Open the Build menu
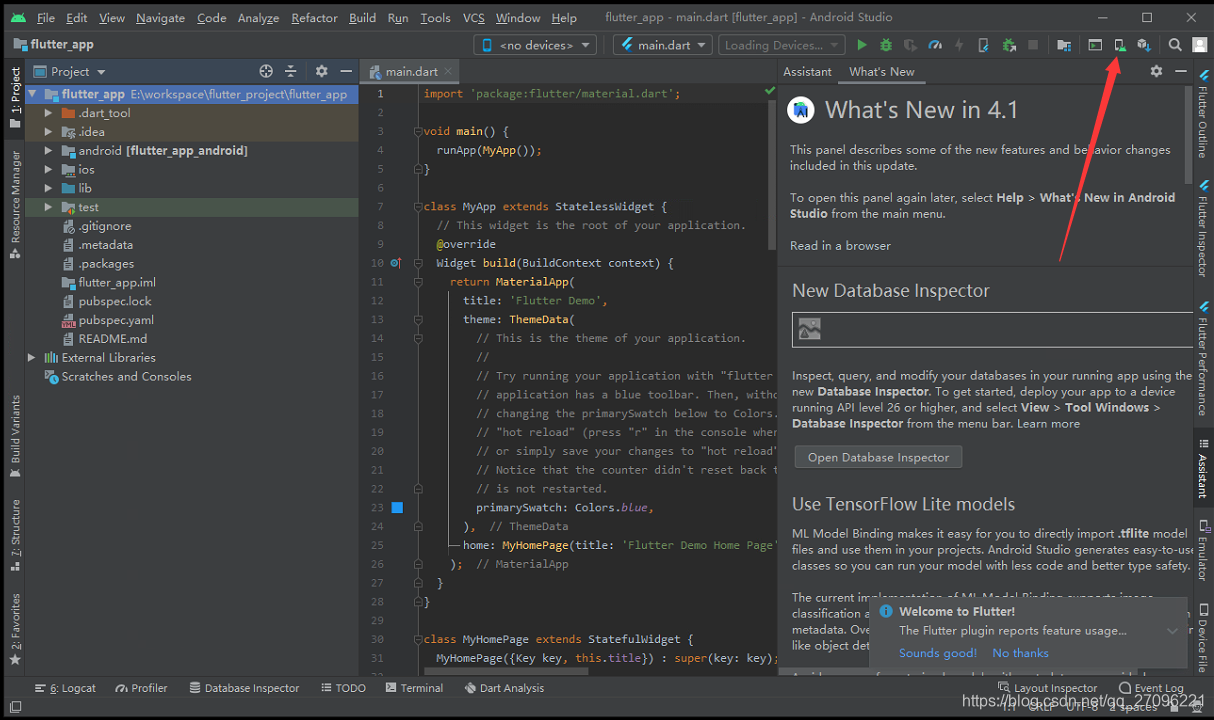Viewport: 1214px width, 720px height. tap(363, 18)
